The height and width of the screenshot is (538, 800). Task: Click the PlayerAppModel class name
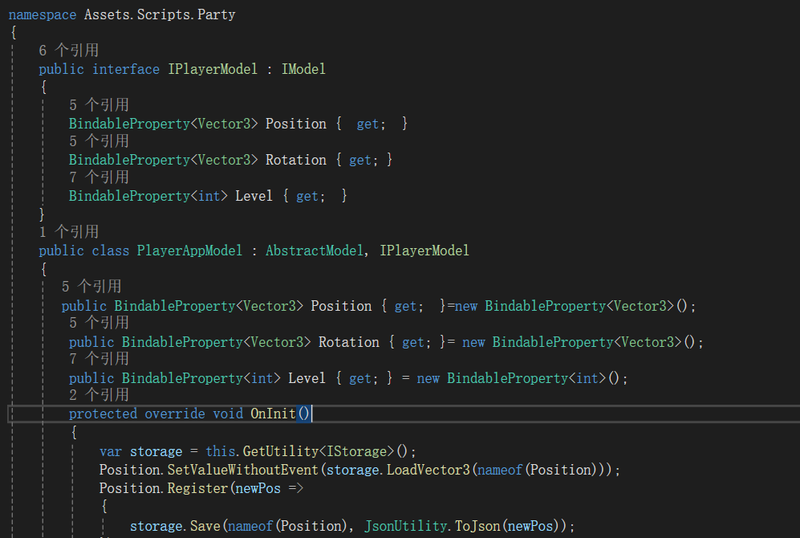point(190,251)
